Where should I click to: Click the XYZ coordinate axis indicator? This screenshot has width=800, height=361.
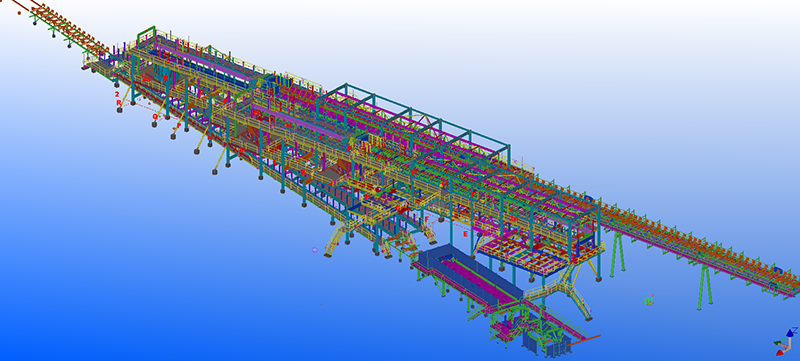click(785, 342)
